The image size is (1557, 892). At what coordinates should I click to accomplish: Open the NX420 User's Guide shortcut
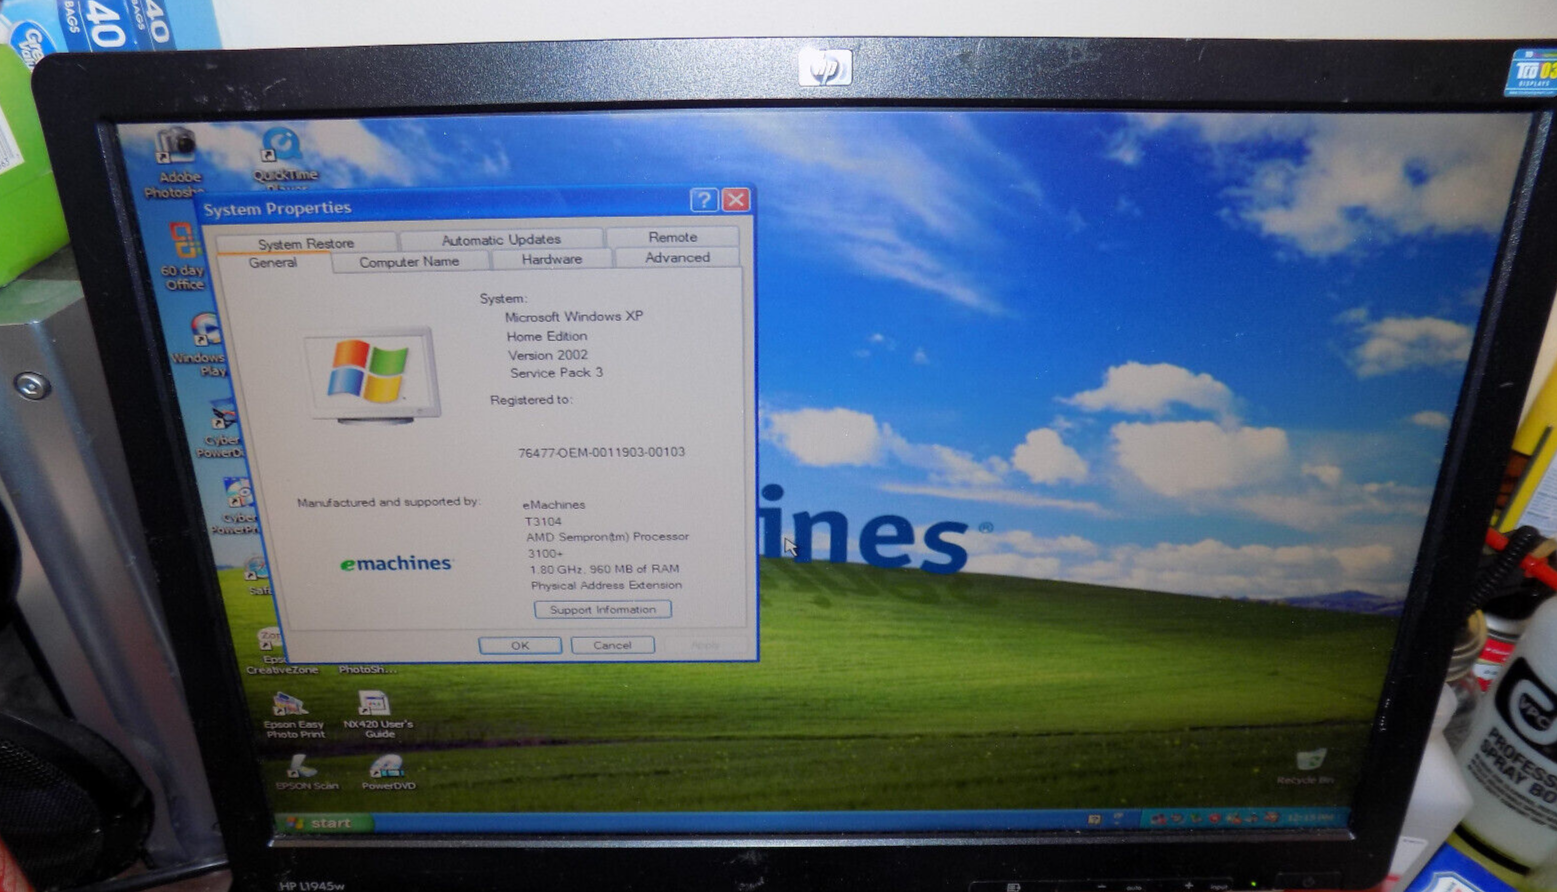(377, 715)
